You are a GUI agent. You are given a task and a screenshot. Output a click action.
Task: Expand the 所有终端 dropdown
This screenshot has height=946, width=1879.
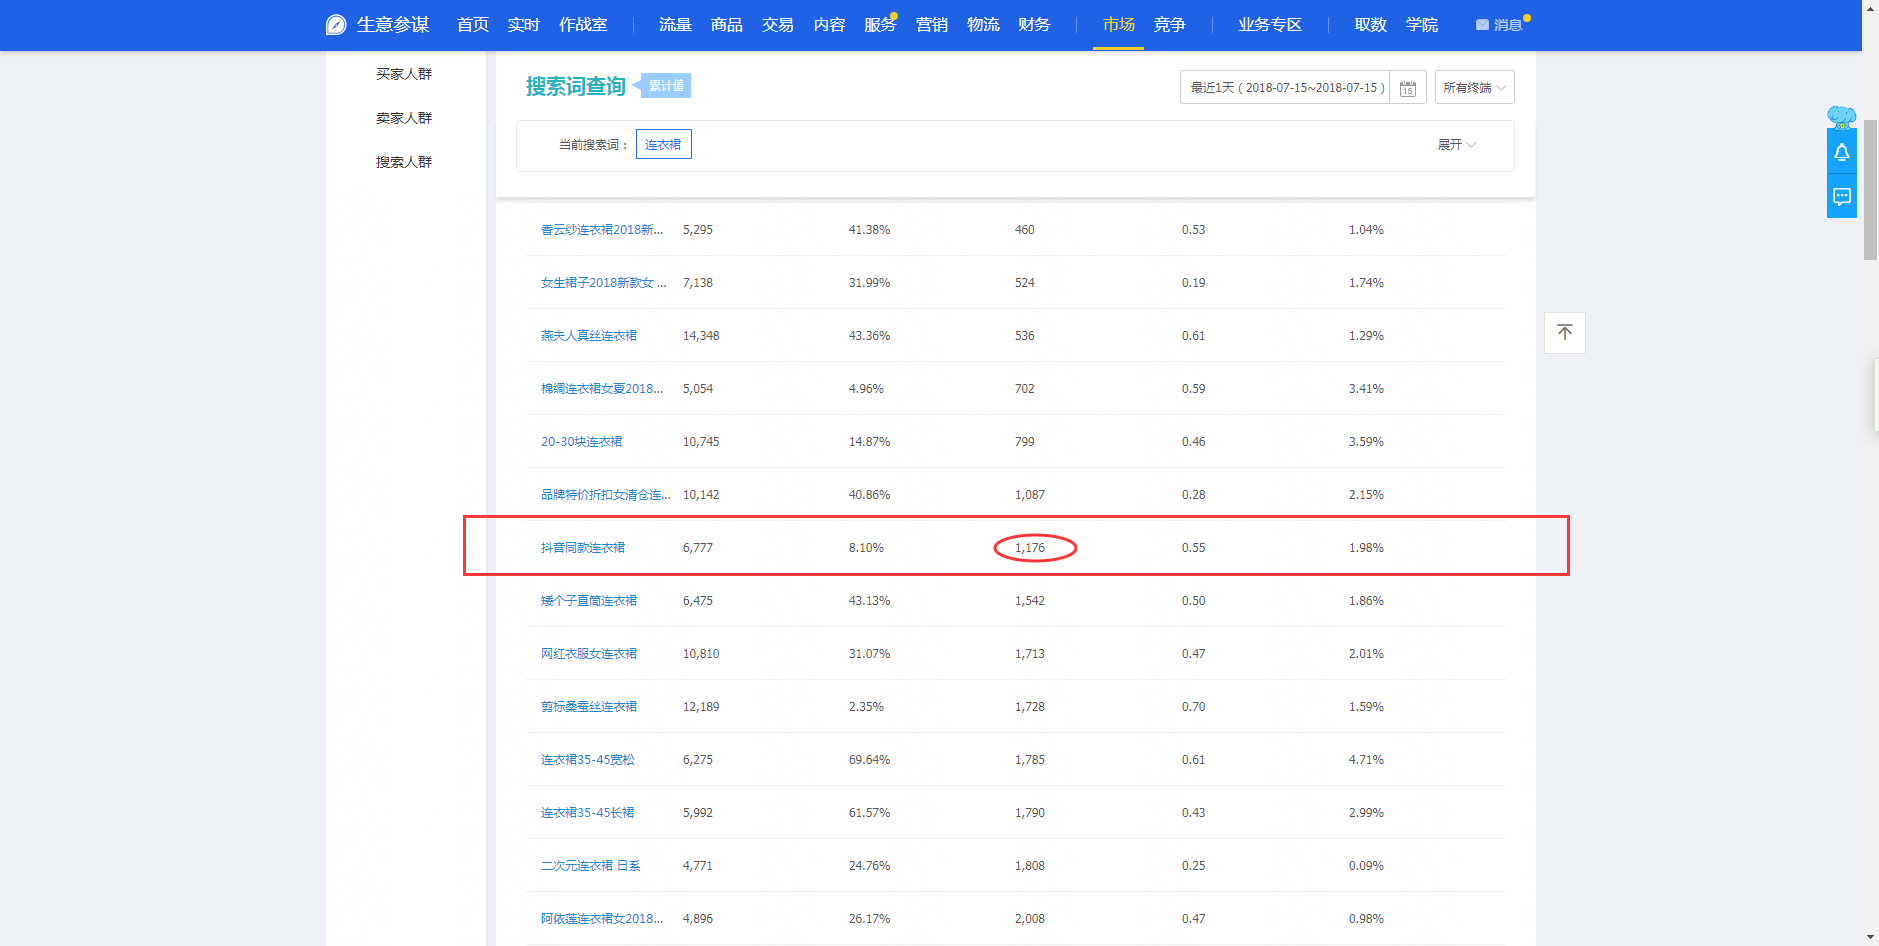(1474, 88)
